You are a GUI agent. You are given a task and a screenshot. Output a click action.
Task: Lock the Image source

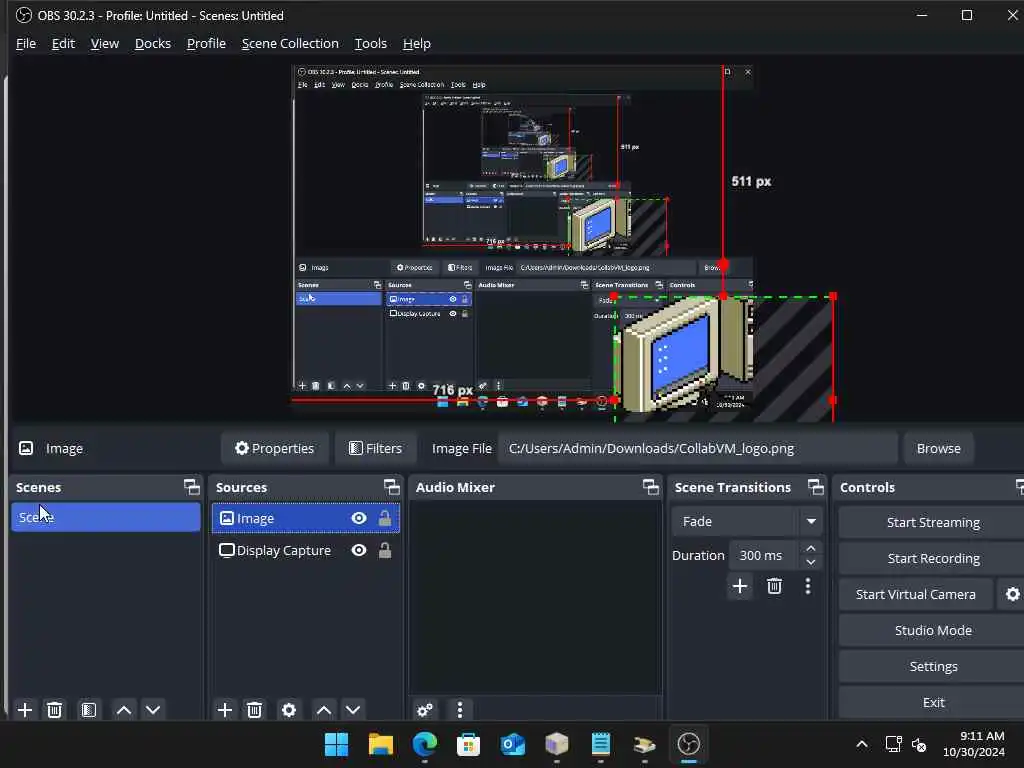pos(385,519)
